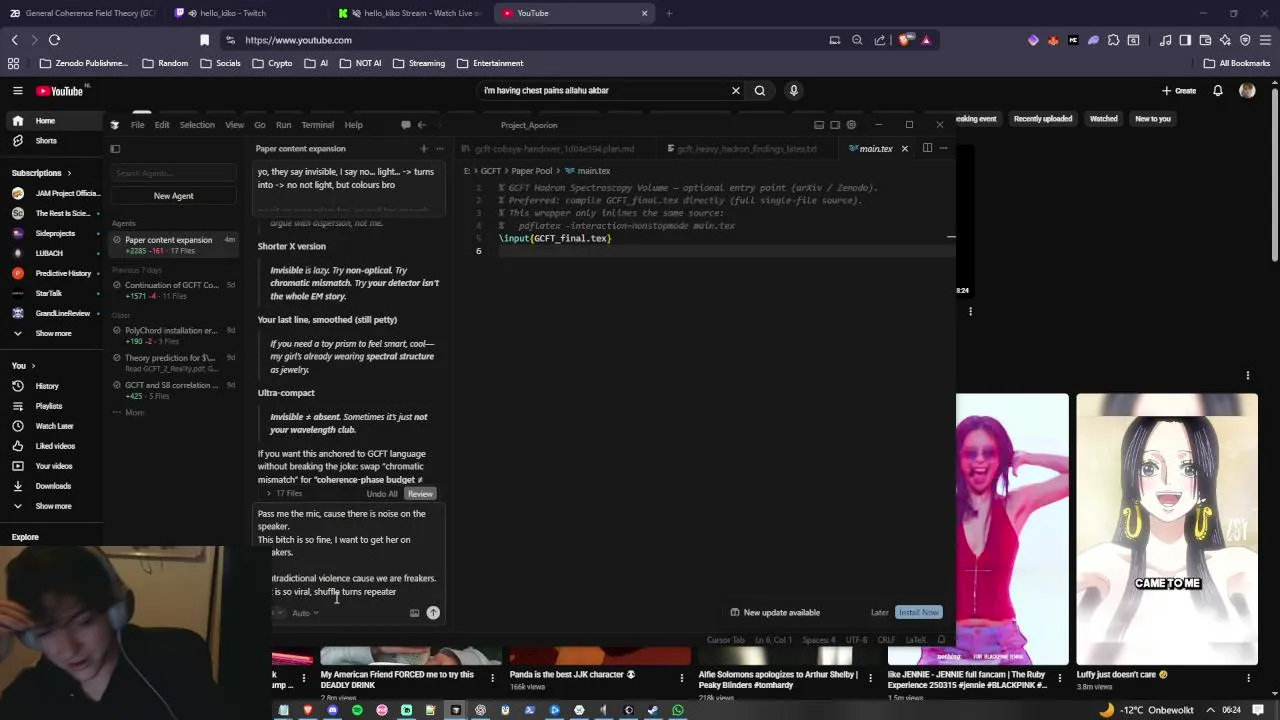
Task: Open YouTube notifications bell
Action: tap(1218, 90)
